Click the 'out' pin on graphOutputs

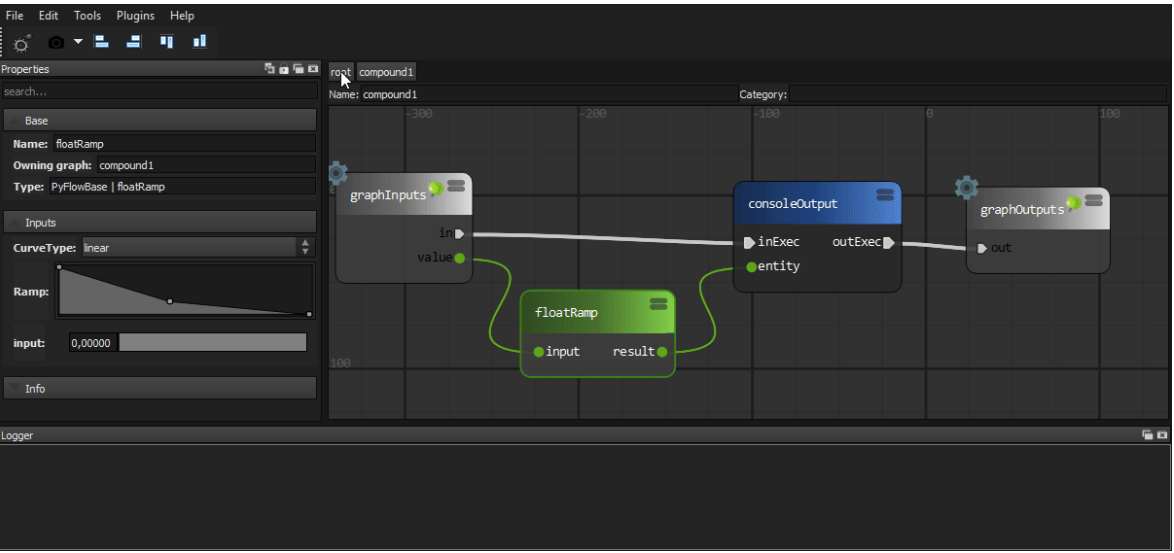[982, 248]
